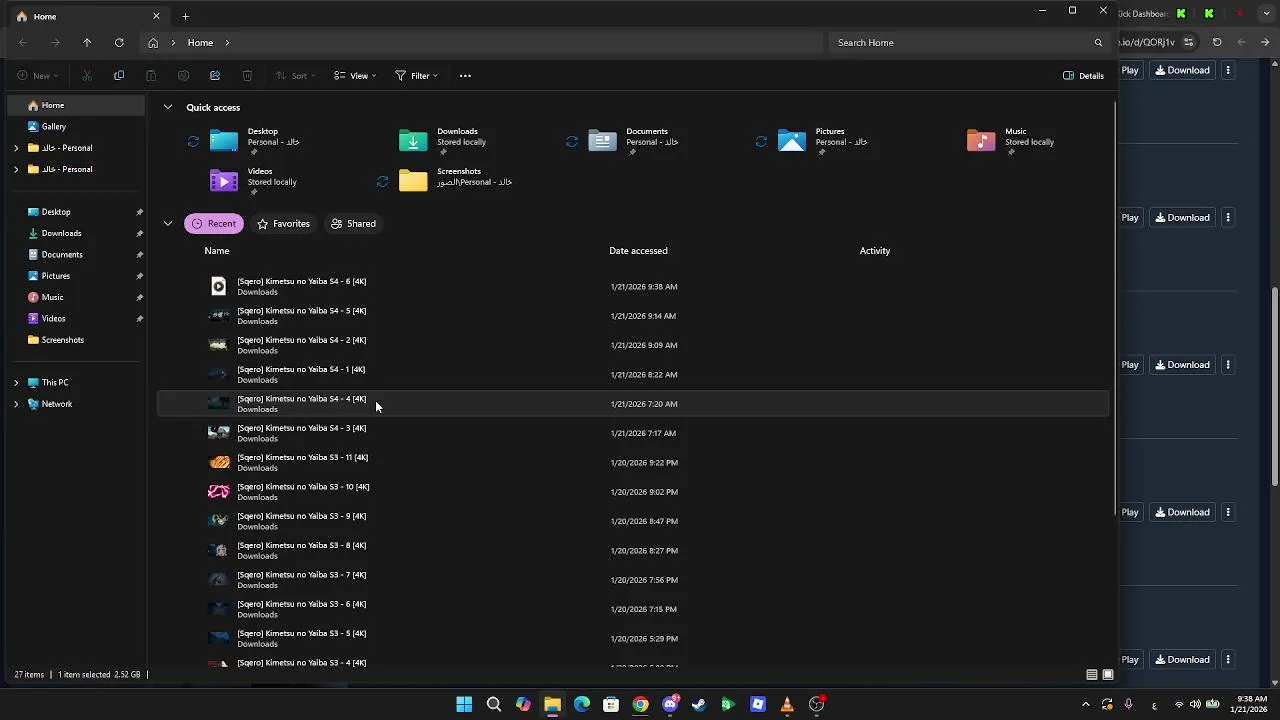Select Kimetsu no Yaiba S3 - 10 thumbnail
The image size is (1280, 720).
click(218, 492)
